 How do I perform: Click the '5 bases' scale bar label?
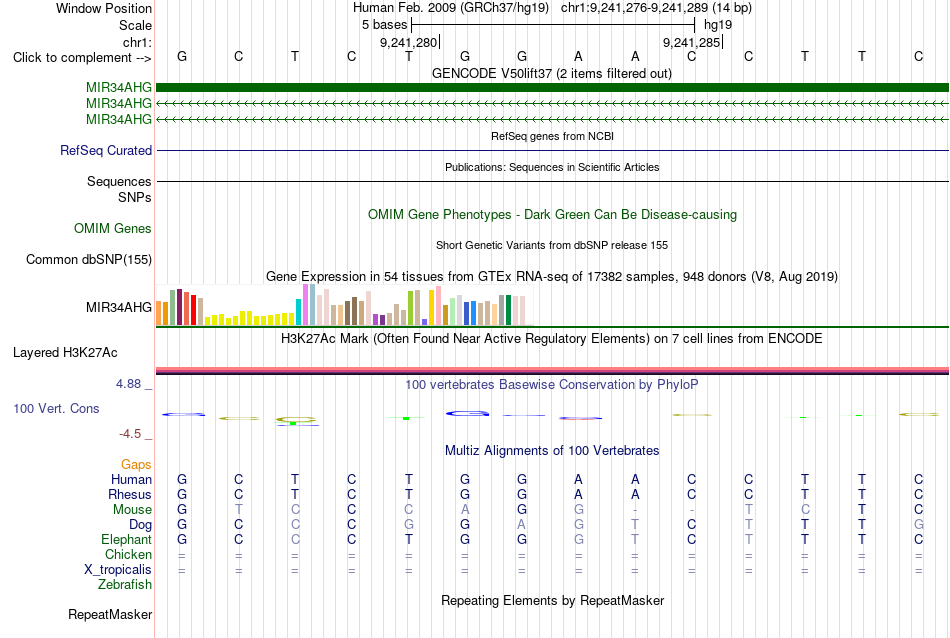pos(385,25)
